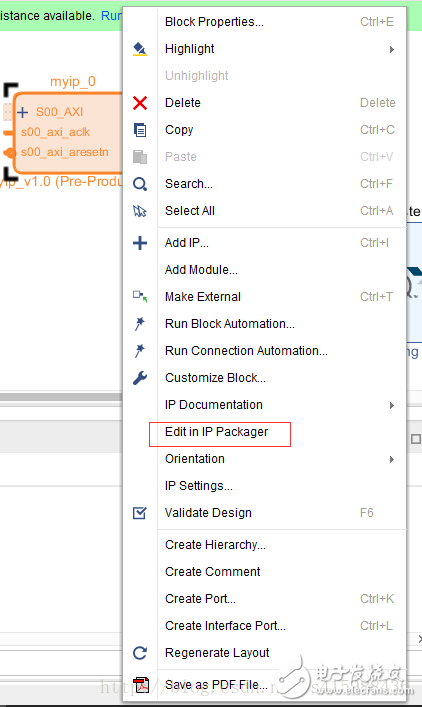Click the blue plus Add IP icon
Screen dimensions: 422x707
pos(140,243)
